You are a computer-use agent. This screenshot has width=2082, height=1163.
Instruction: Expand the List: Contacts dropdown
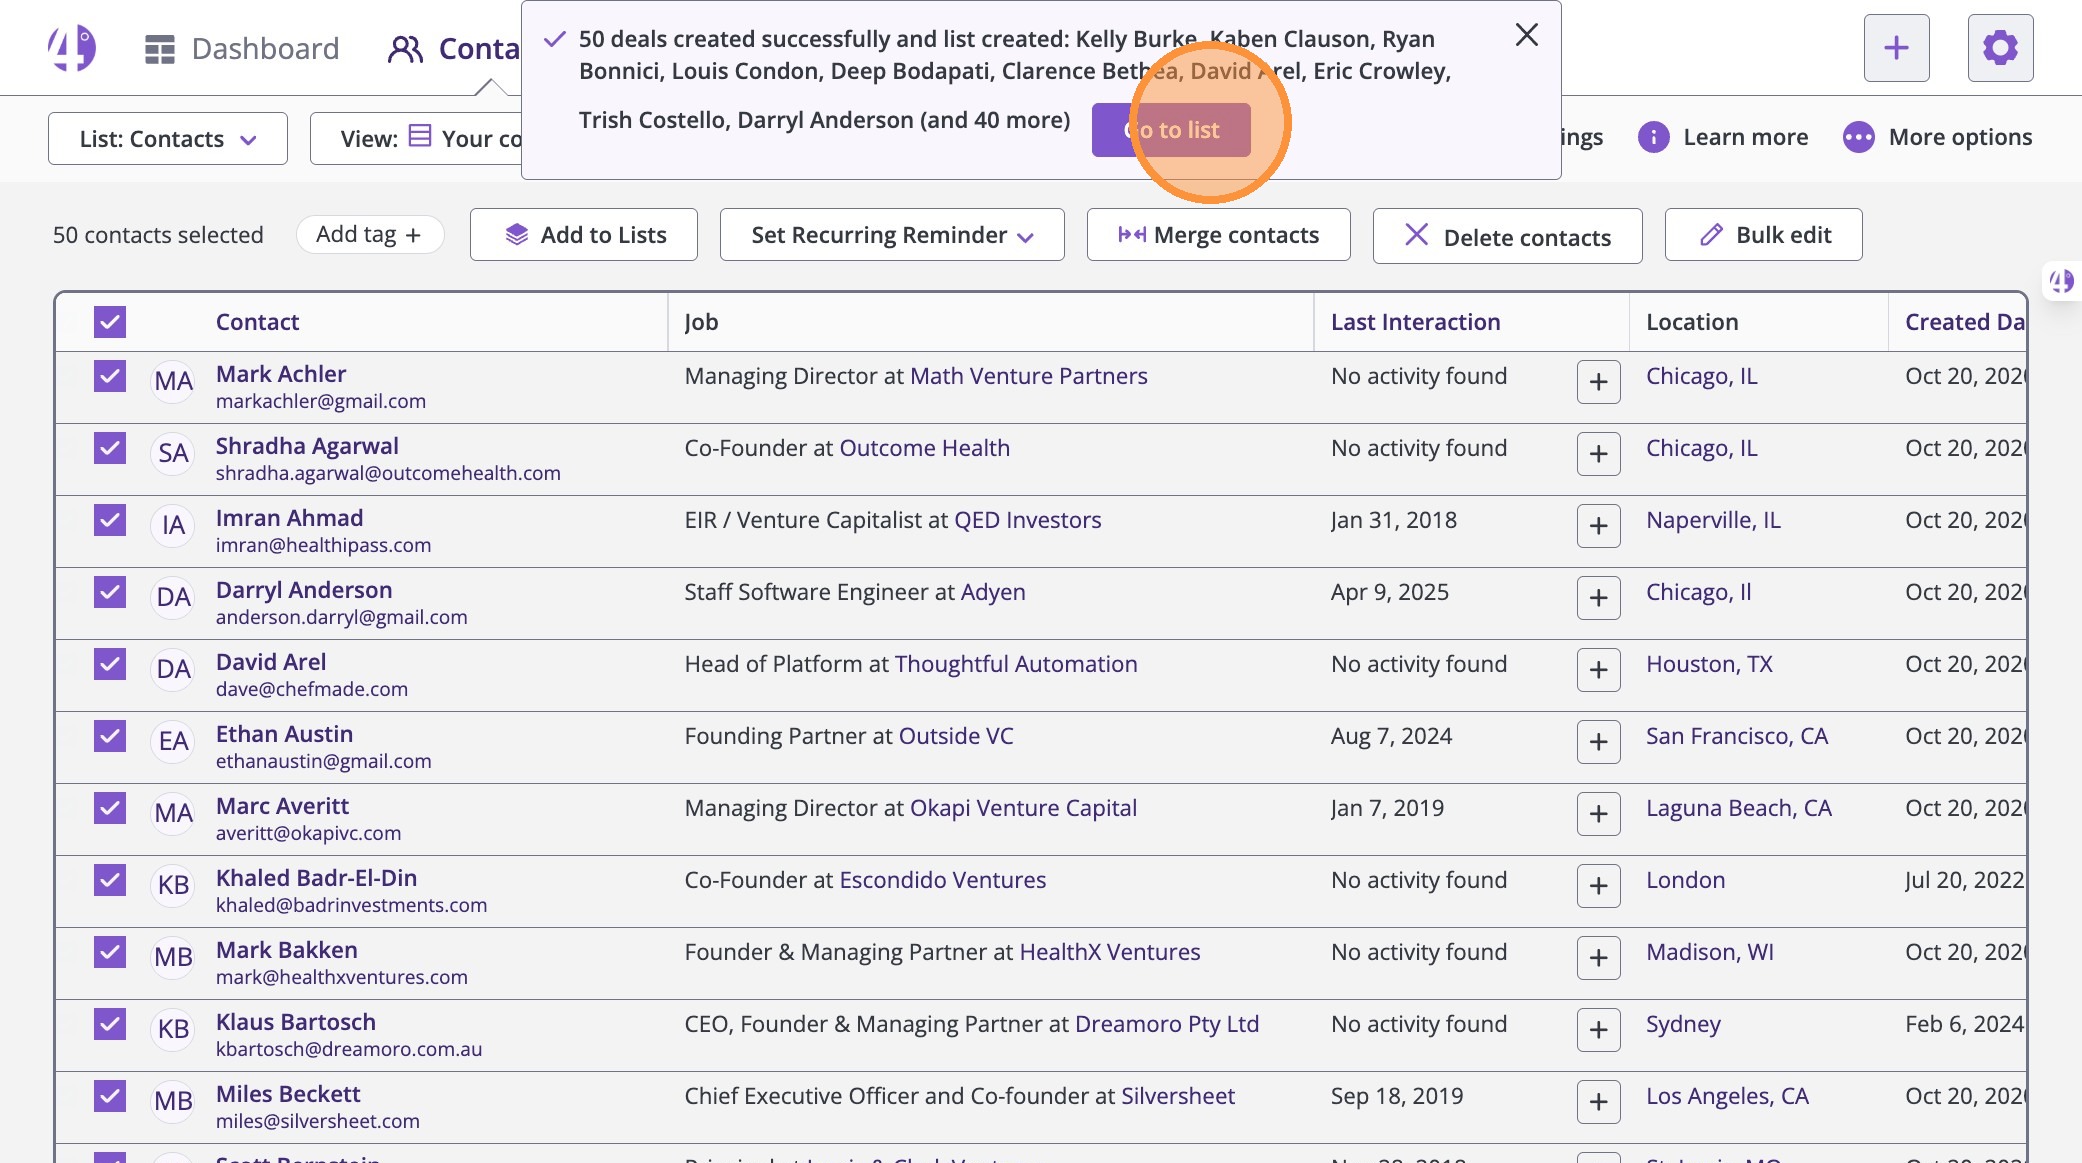[x=168, y=139]
